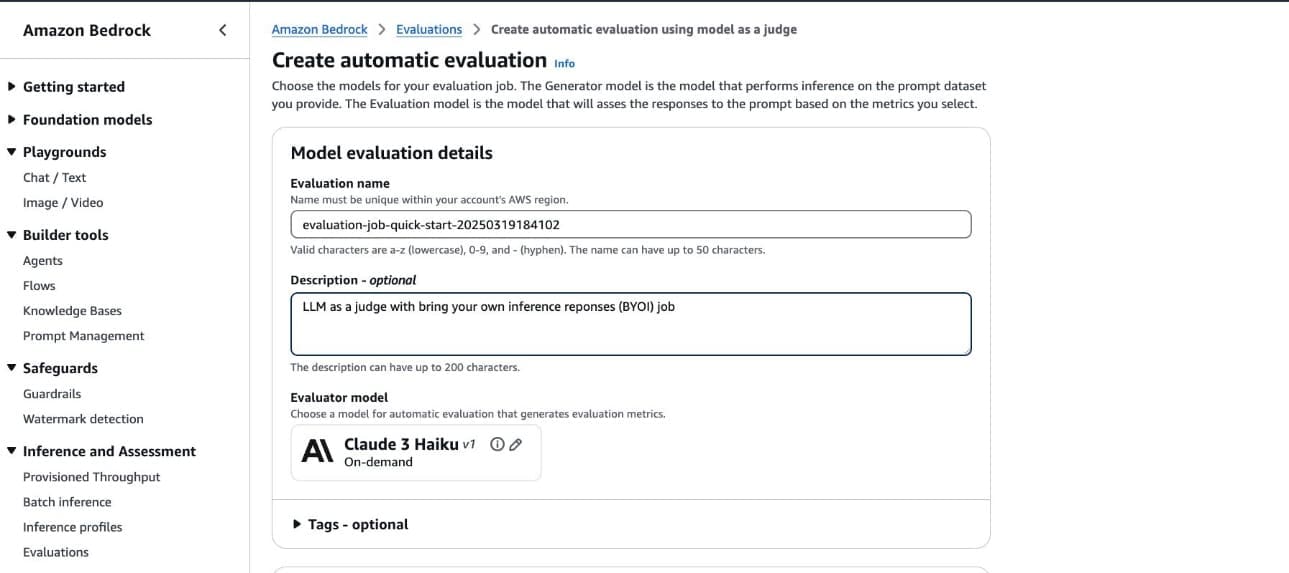Collapse the Amazon Bedrock sidebar chevron
The width and height of the screenshot is (1289, 573).
[x=222, y=30]
